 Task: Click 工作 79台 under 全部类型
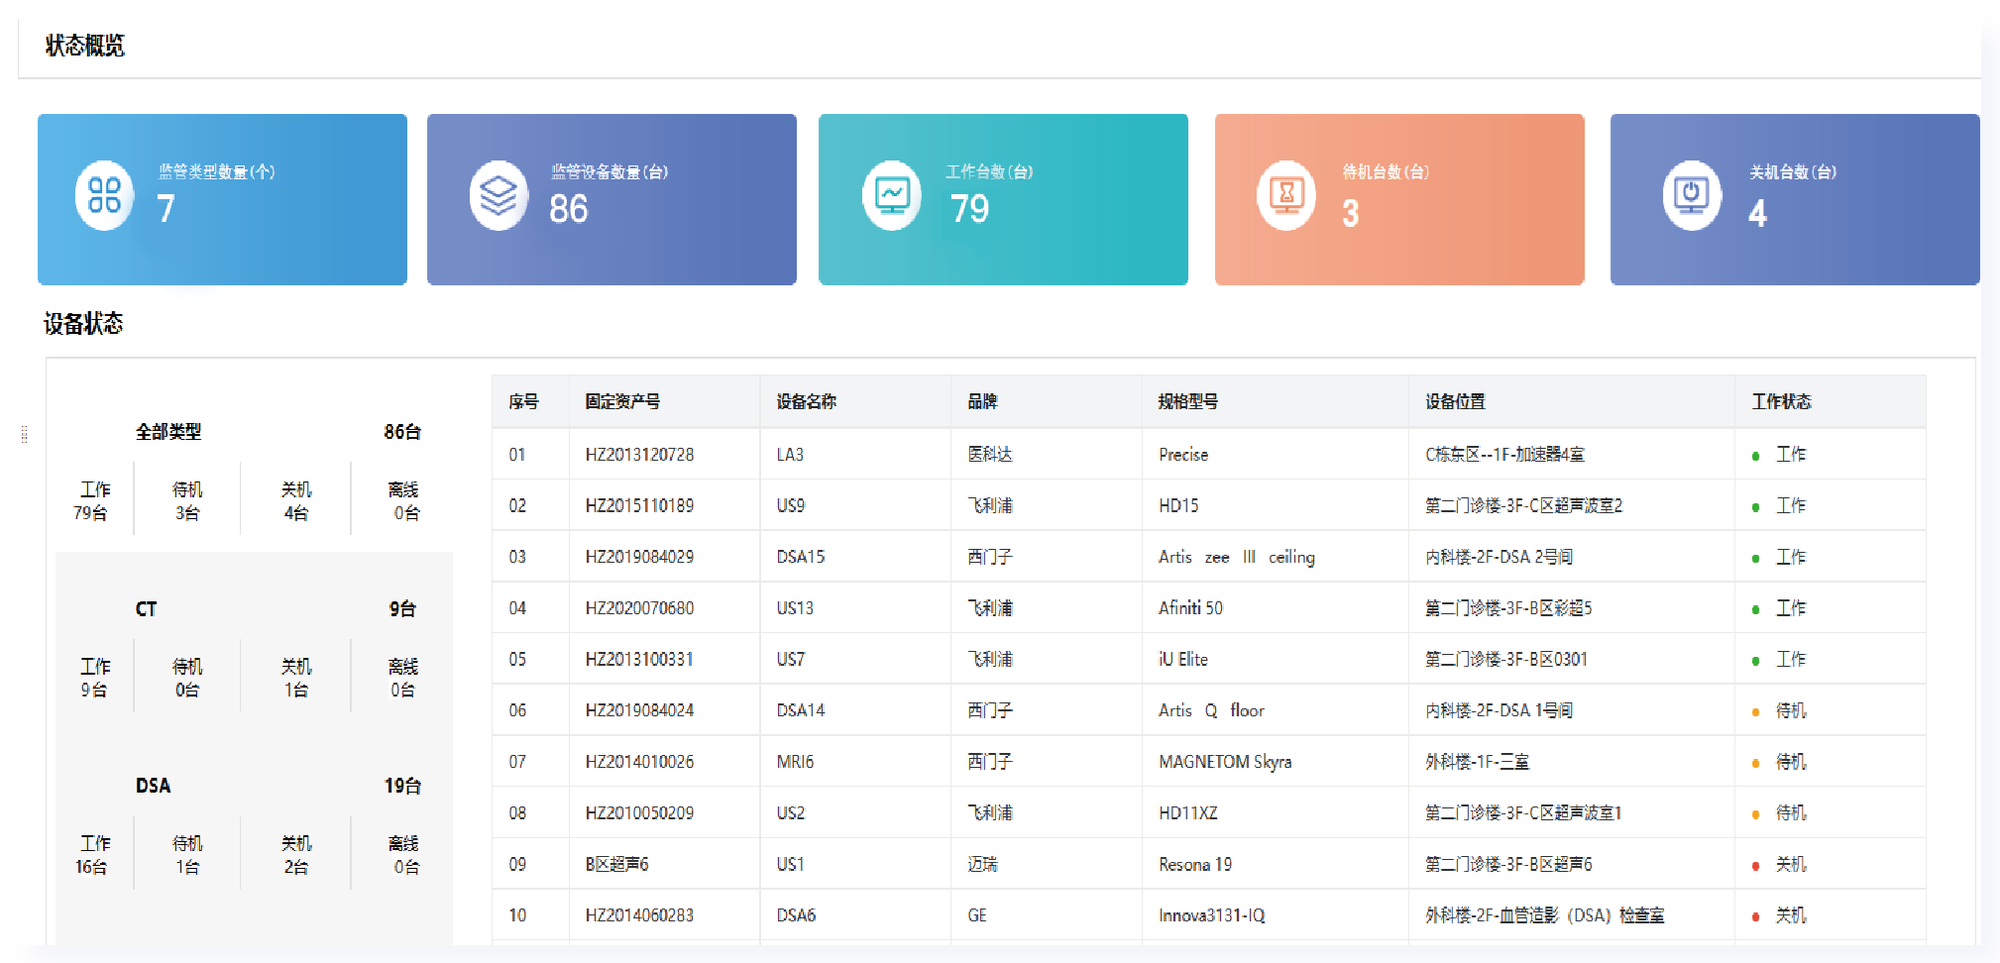(93, 501)
